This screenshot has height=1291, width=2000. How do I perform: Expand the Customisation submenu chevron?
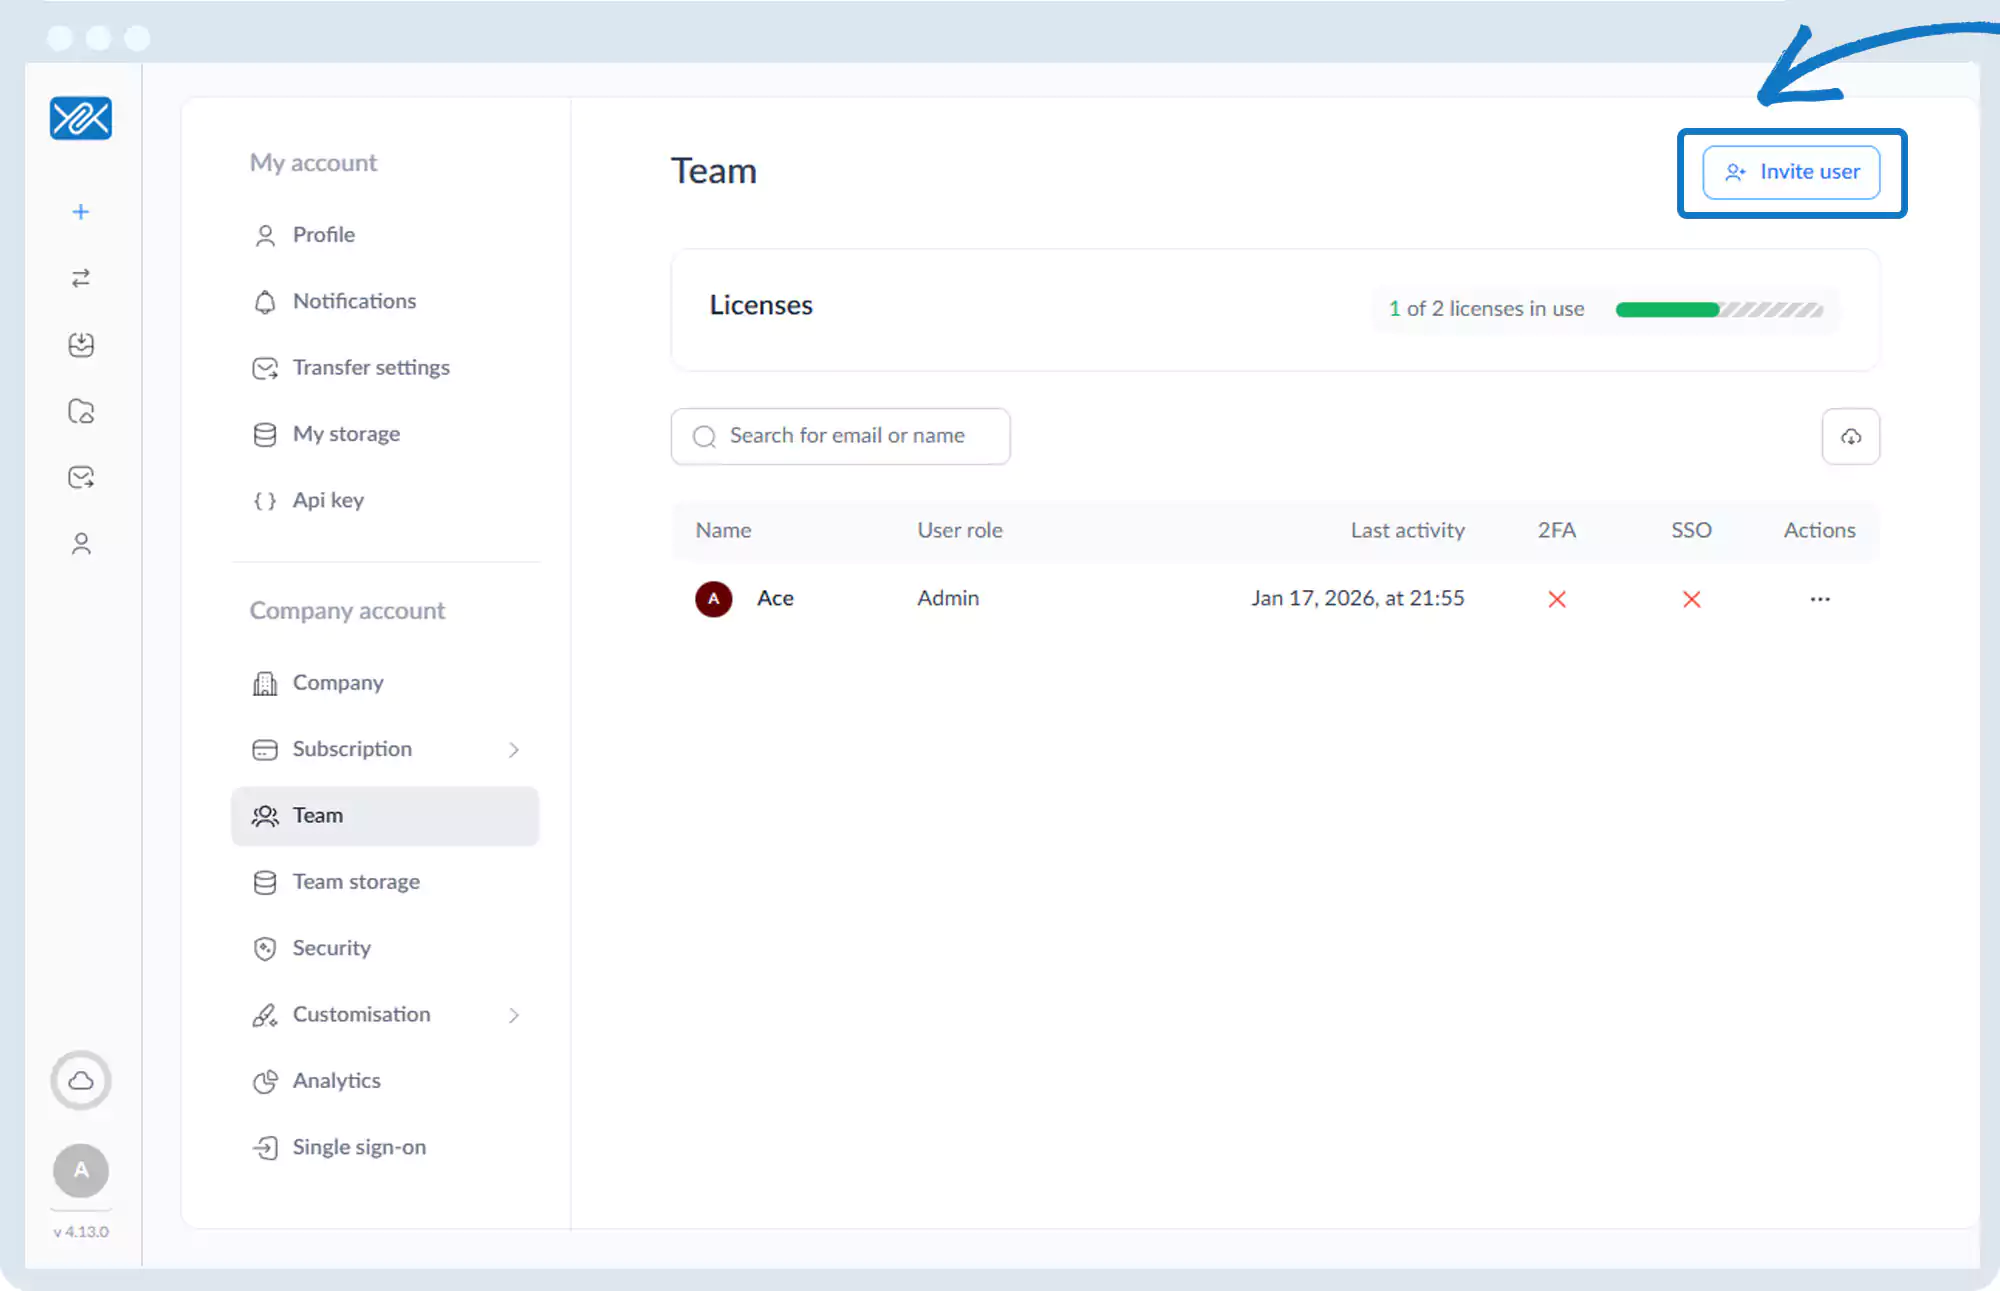[514, 1015]
